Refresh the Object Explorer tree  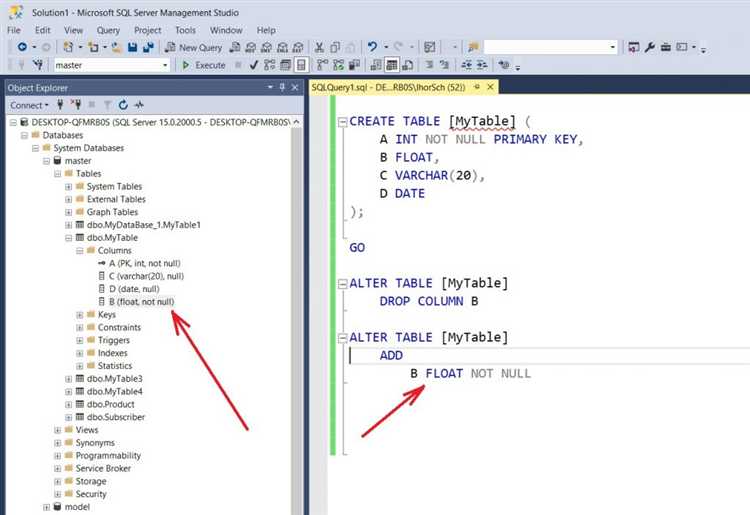(x=123, y=105)
